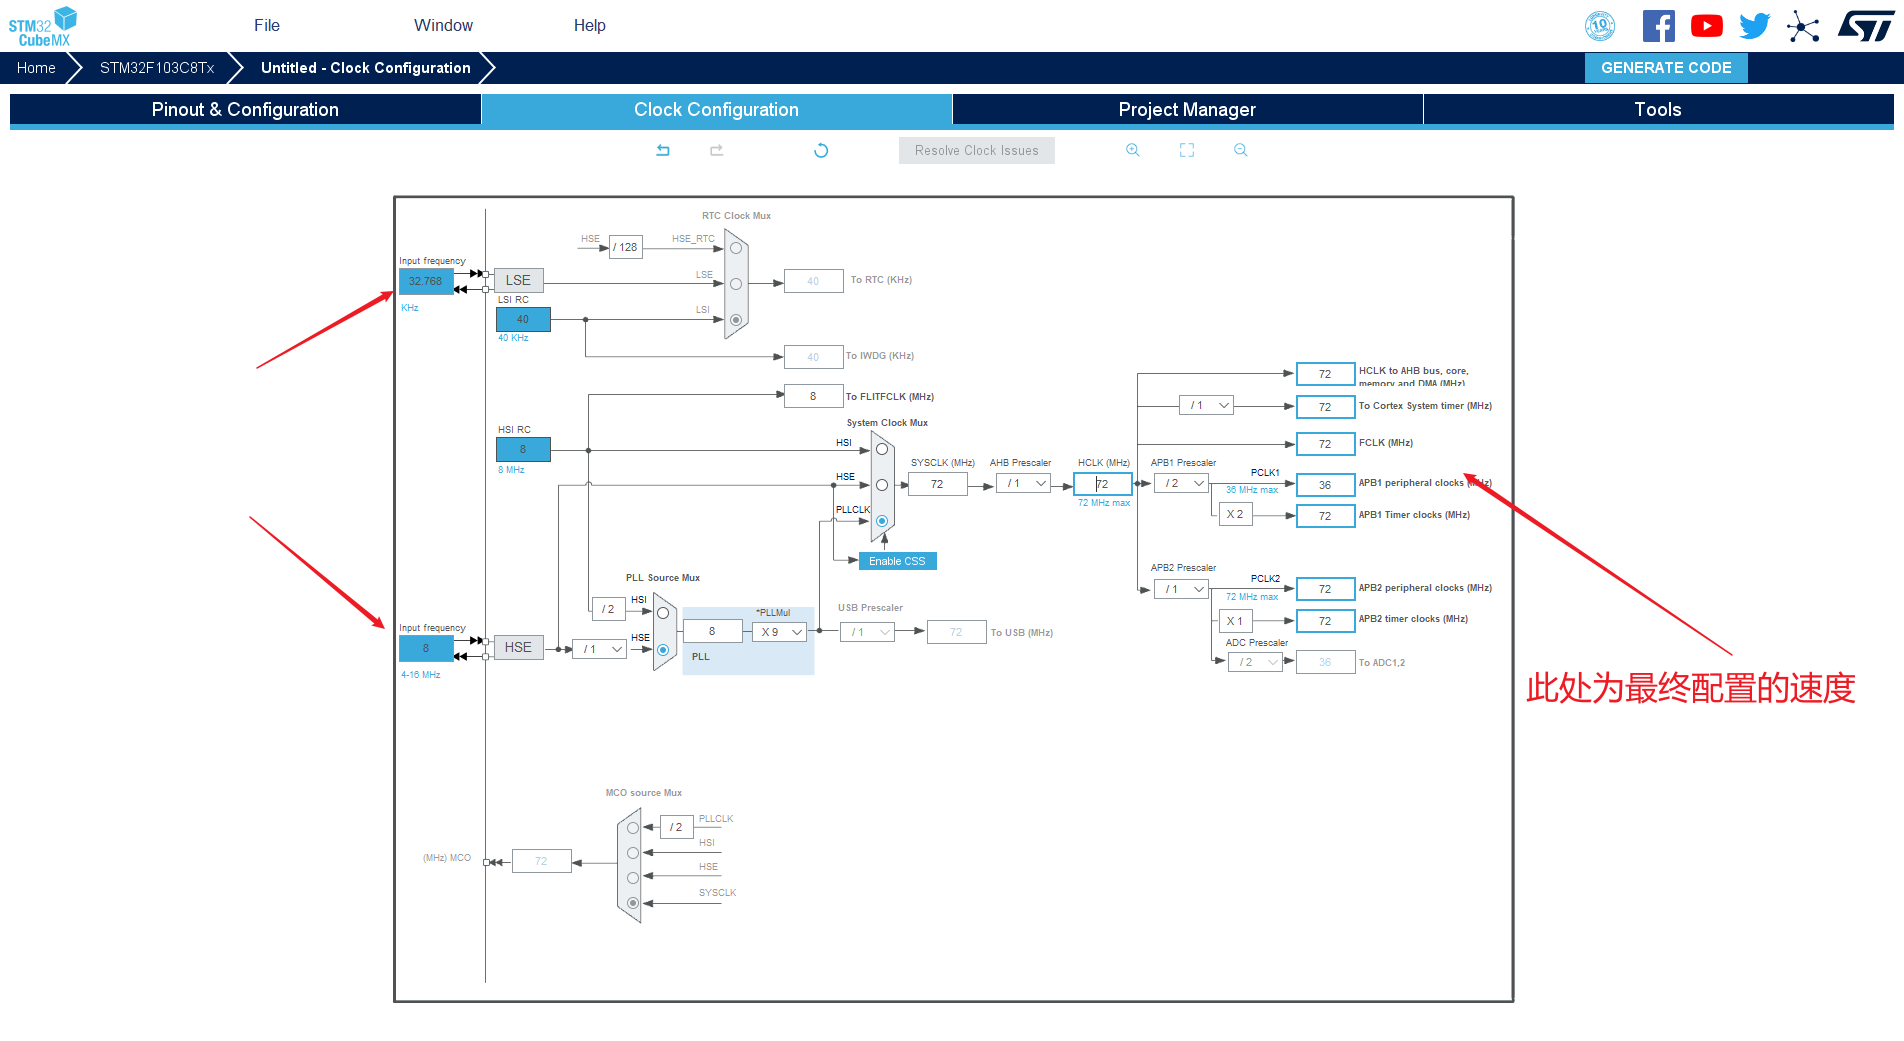Zoom out of the clock diagram
The height and width of the screenshot is (1041, 1904).
(x=1241, y=150)
